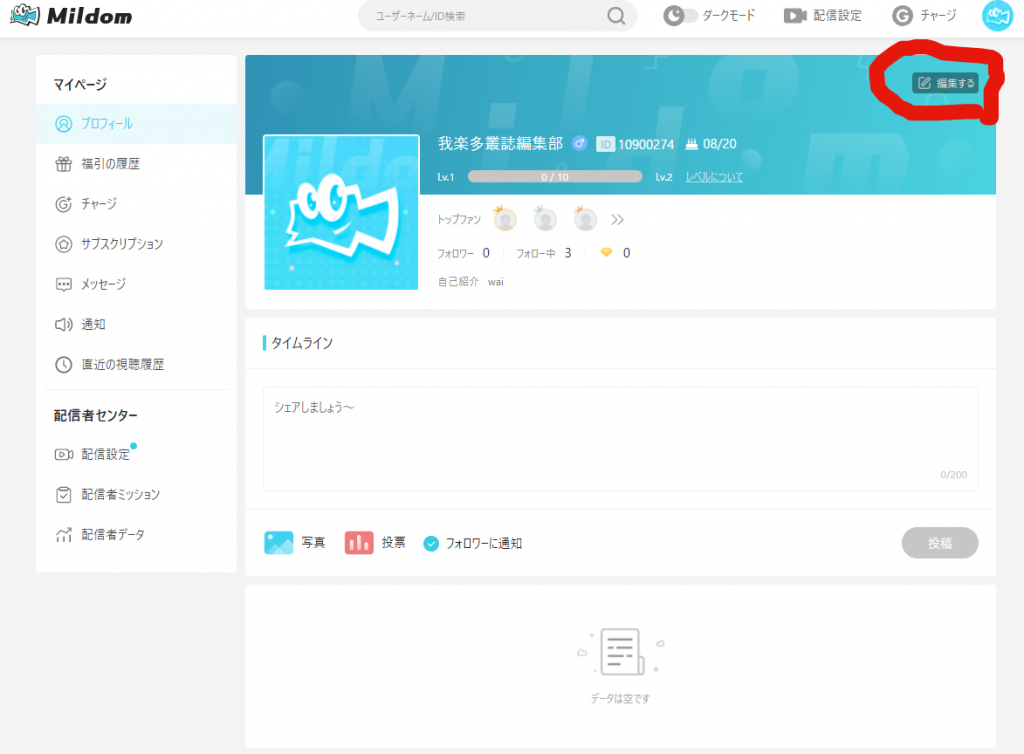The image size is (1024, 754).
Task: Open 福引の履歴 sidebar item
Action: 110,164
